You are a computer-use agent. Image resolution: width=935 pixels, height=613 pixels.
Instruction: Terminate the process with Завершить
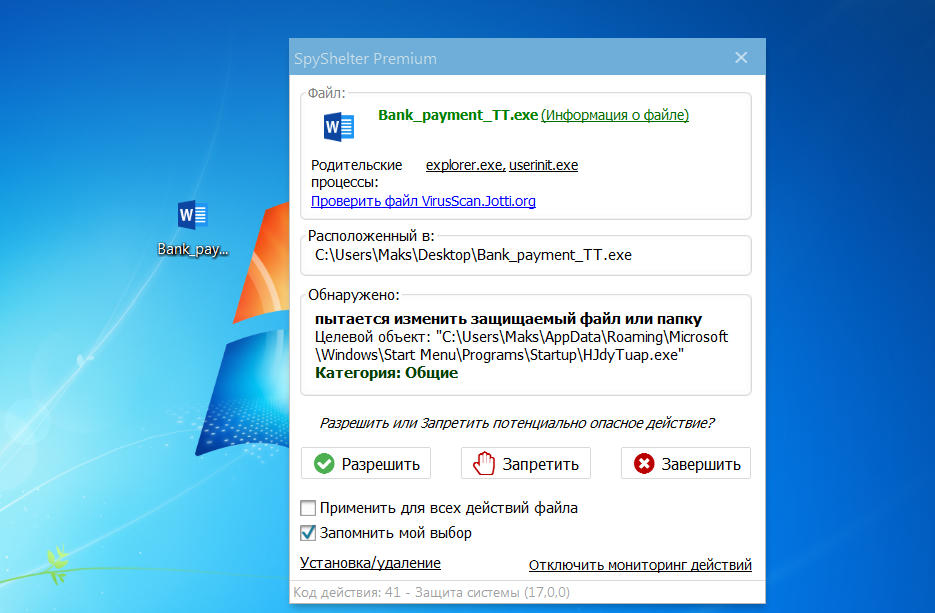pyautogui.click(x=686, y=463)
